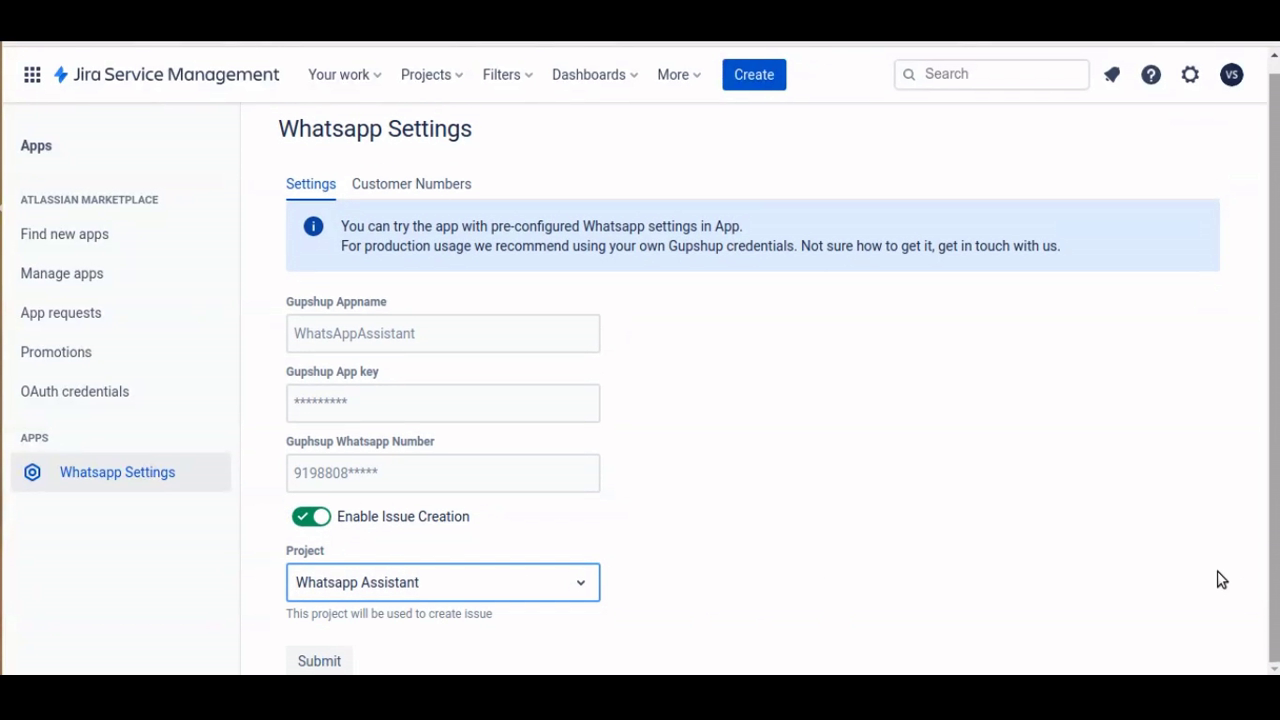Click the Submit button

click(319, 661)
